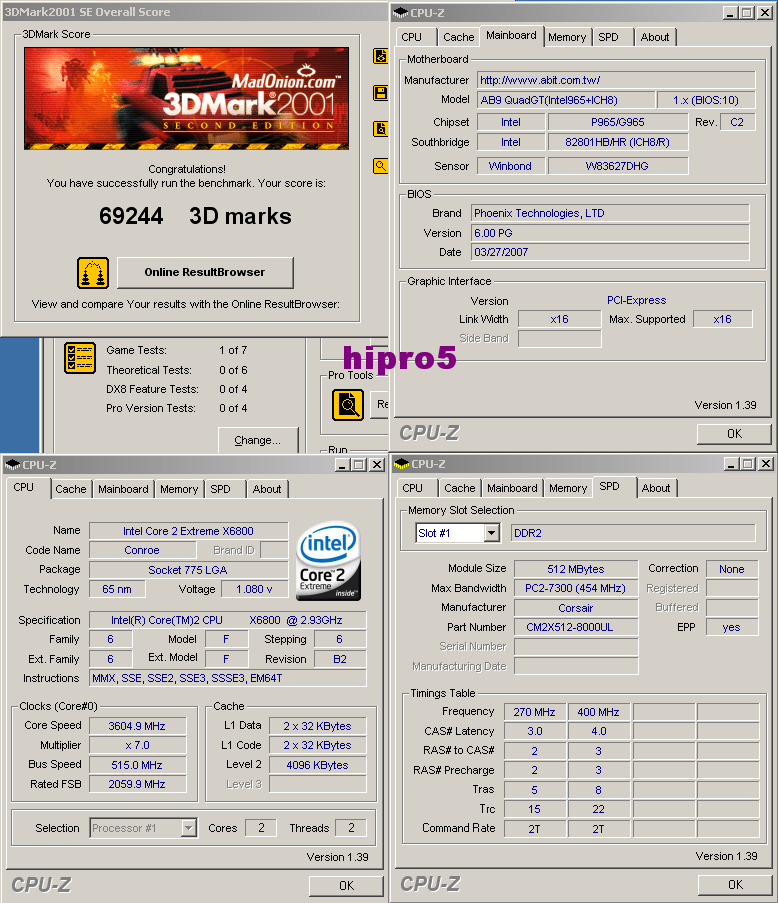Click the Bus Speed 515.0 MHz value
Image resolution: width=778 pixels, height=903 pixels.
click(x=137, y=765)
